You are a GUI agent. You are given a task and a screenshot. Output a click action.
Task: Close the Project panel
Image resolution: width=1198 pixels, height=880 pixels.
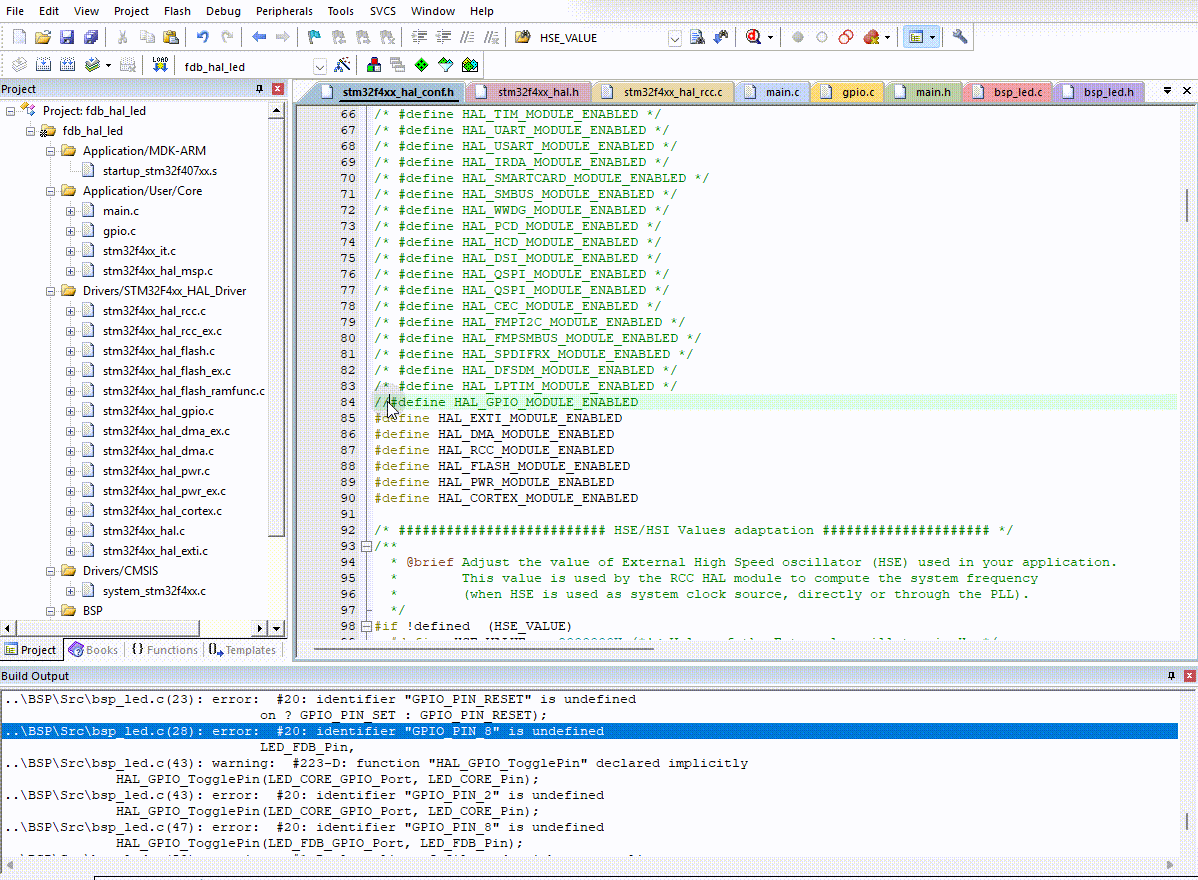click(x=278, y=89)
